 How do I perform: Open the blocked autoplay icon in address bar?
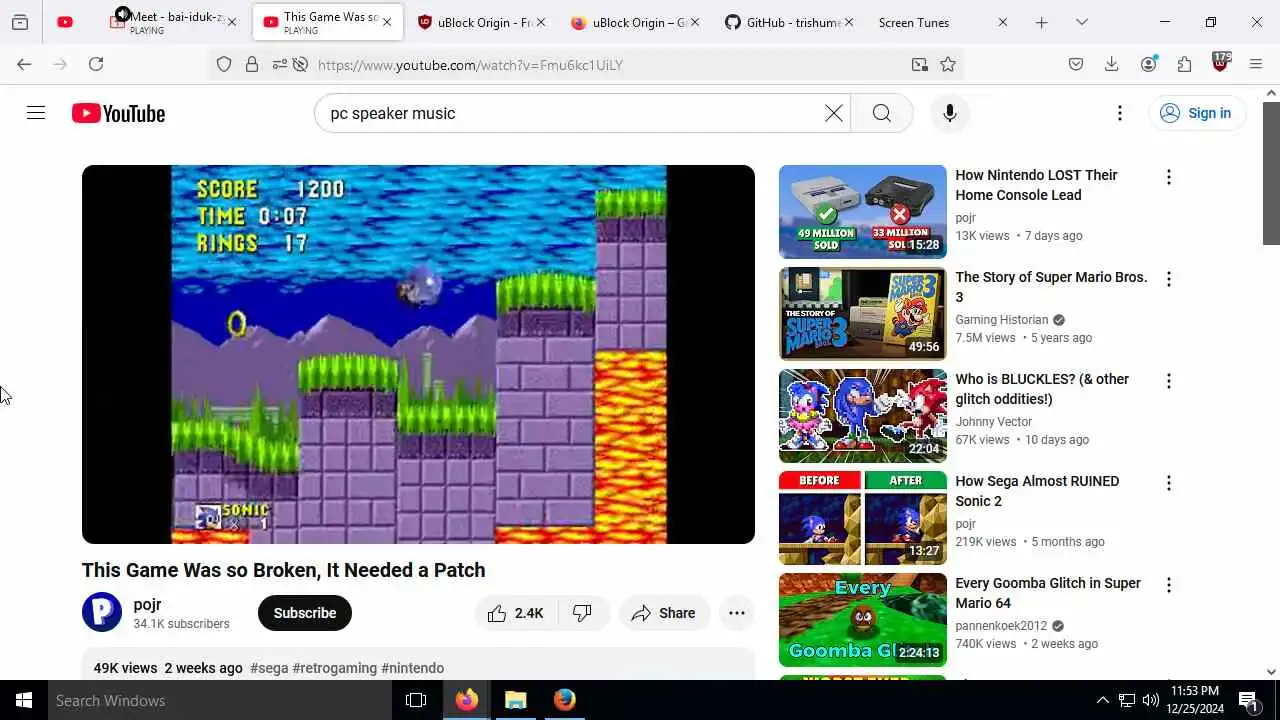pos(299,64)
